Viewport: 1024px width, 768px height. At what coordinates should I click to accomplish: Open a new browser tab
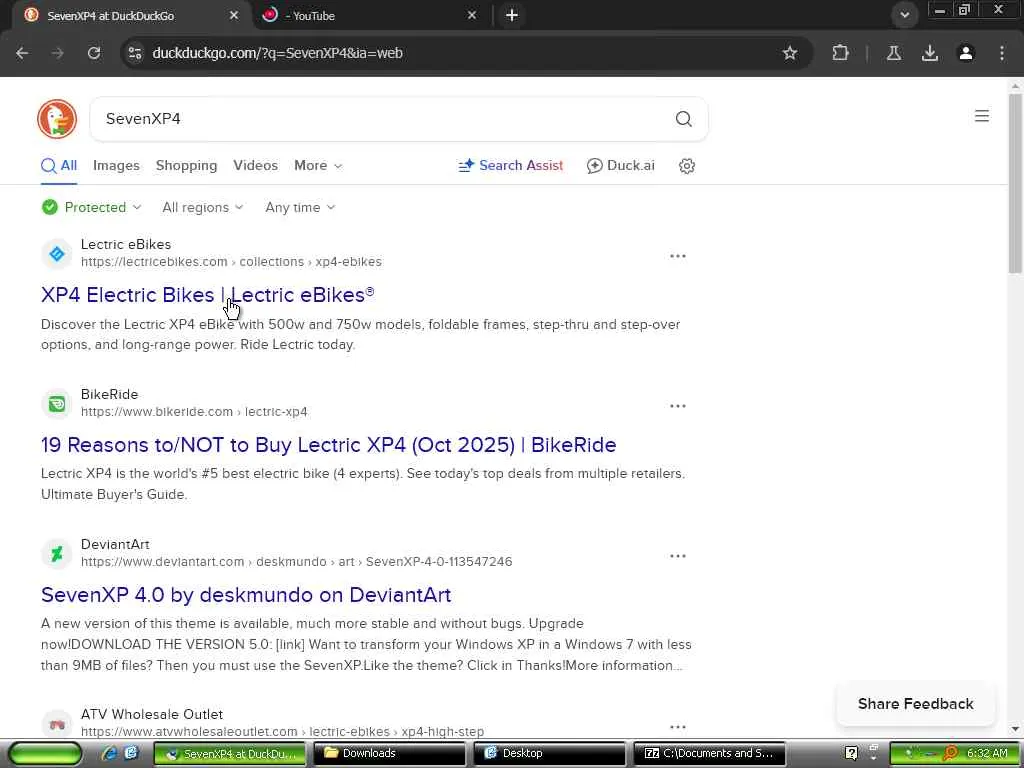tap(512, 15)
